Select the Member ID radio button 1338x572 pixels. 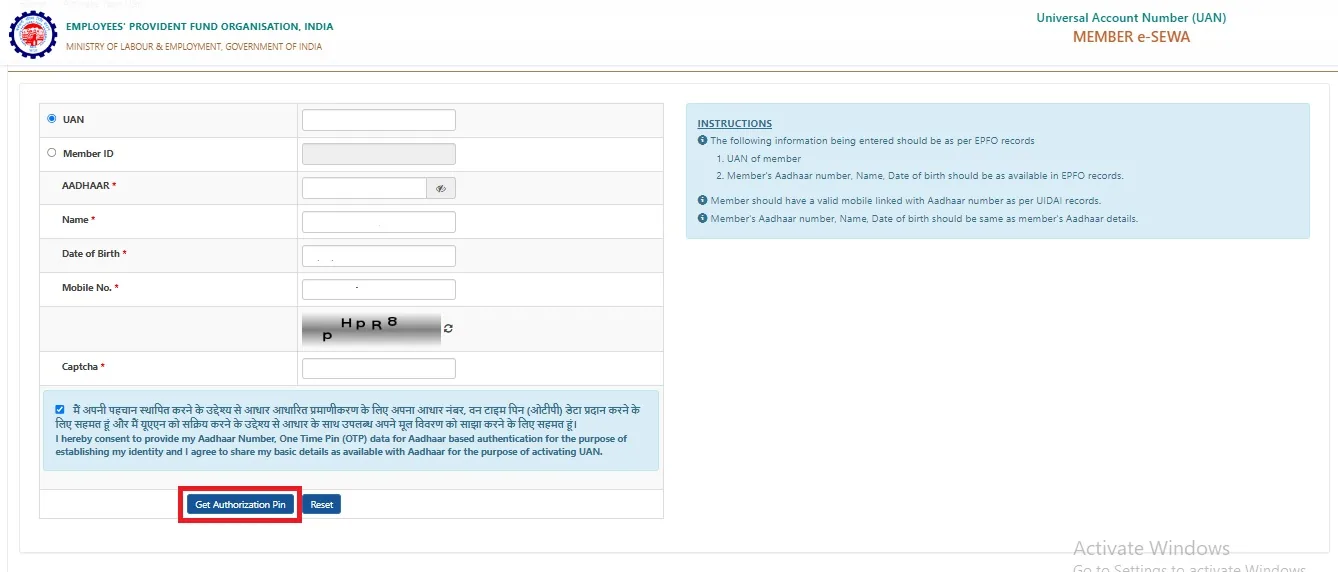pyautogui.click(x=52, y=153)
